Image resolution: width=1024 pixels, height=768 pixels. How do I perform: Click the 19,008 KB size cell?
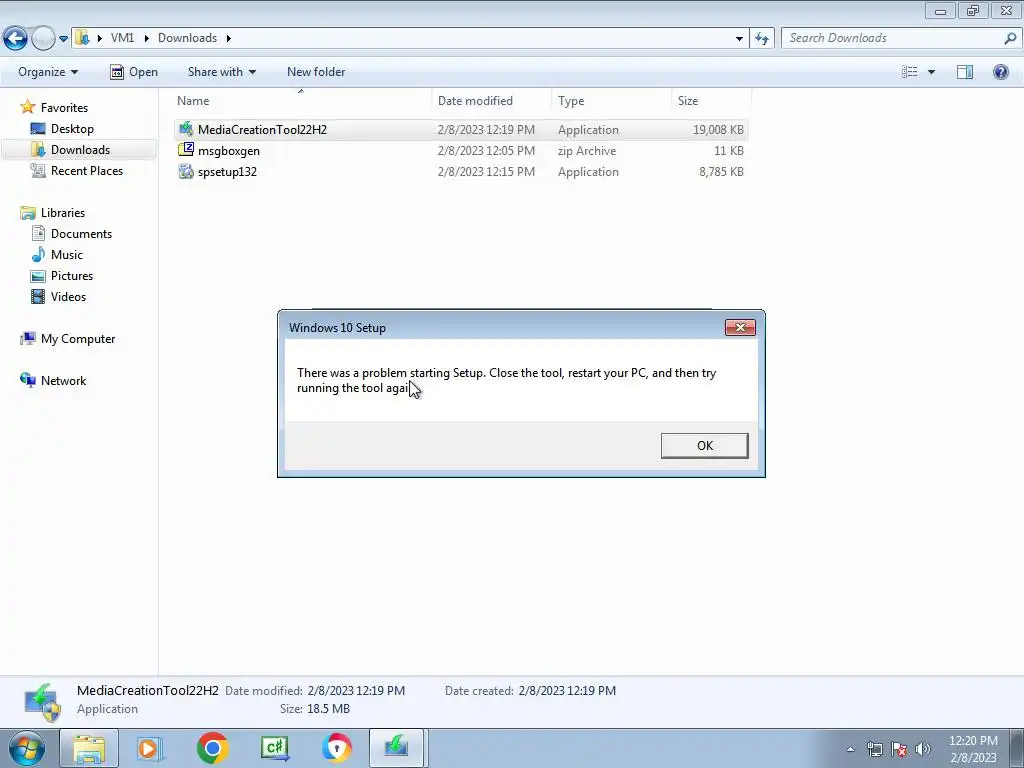pyautogui.click(x=718, y=129)
